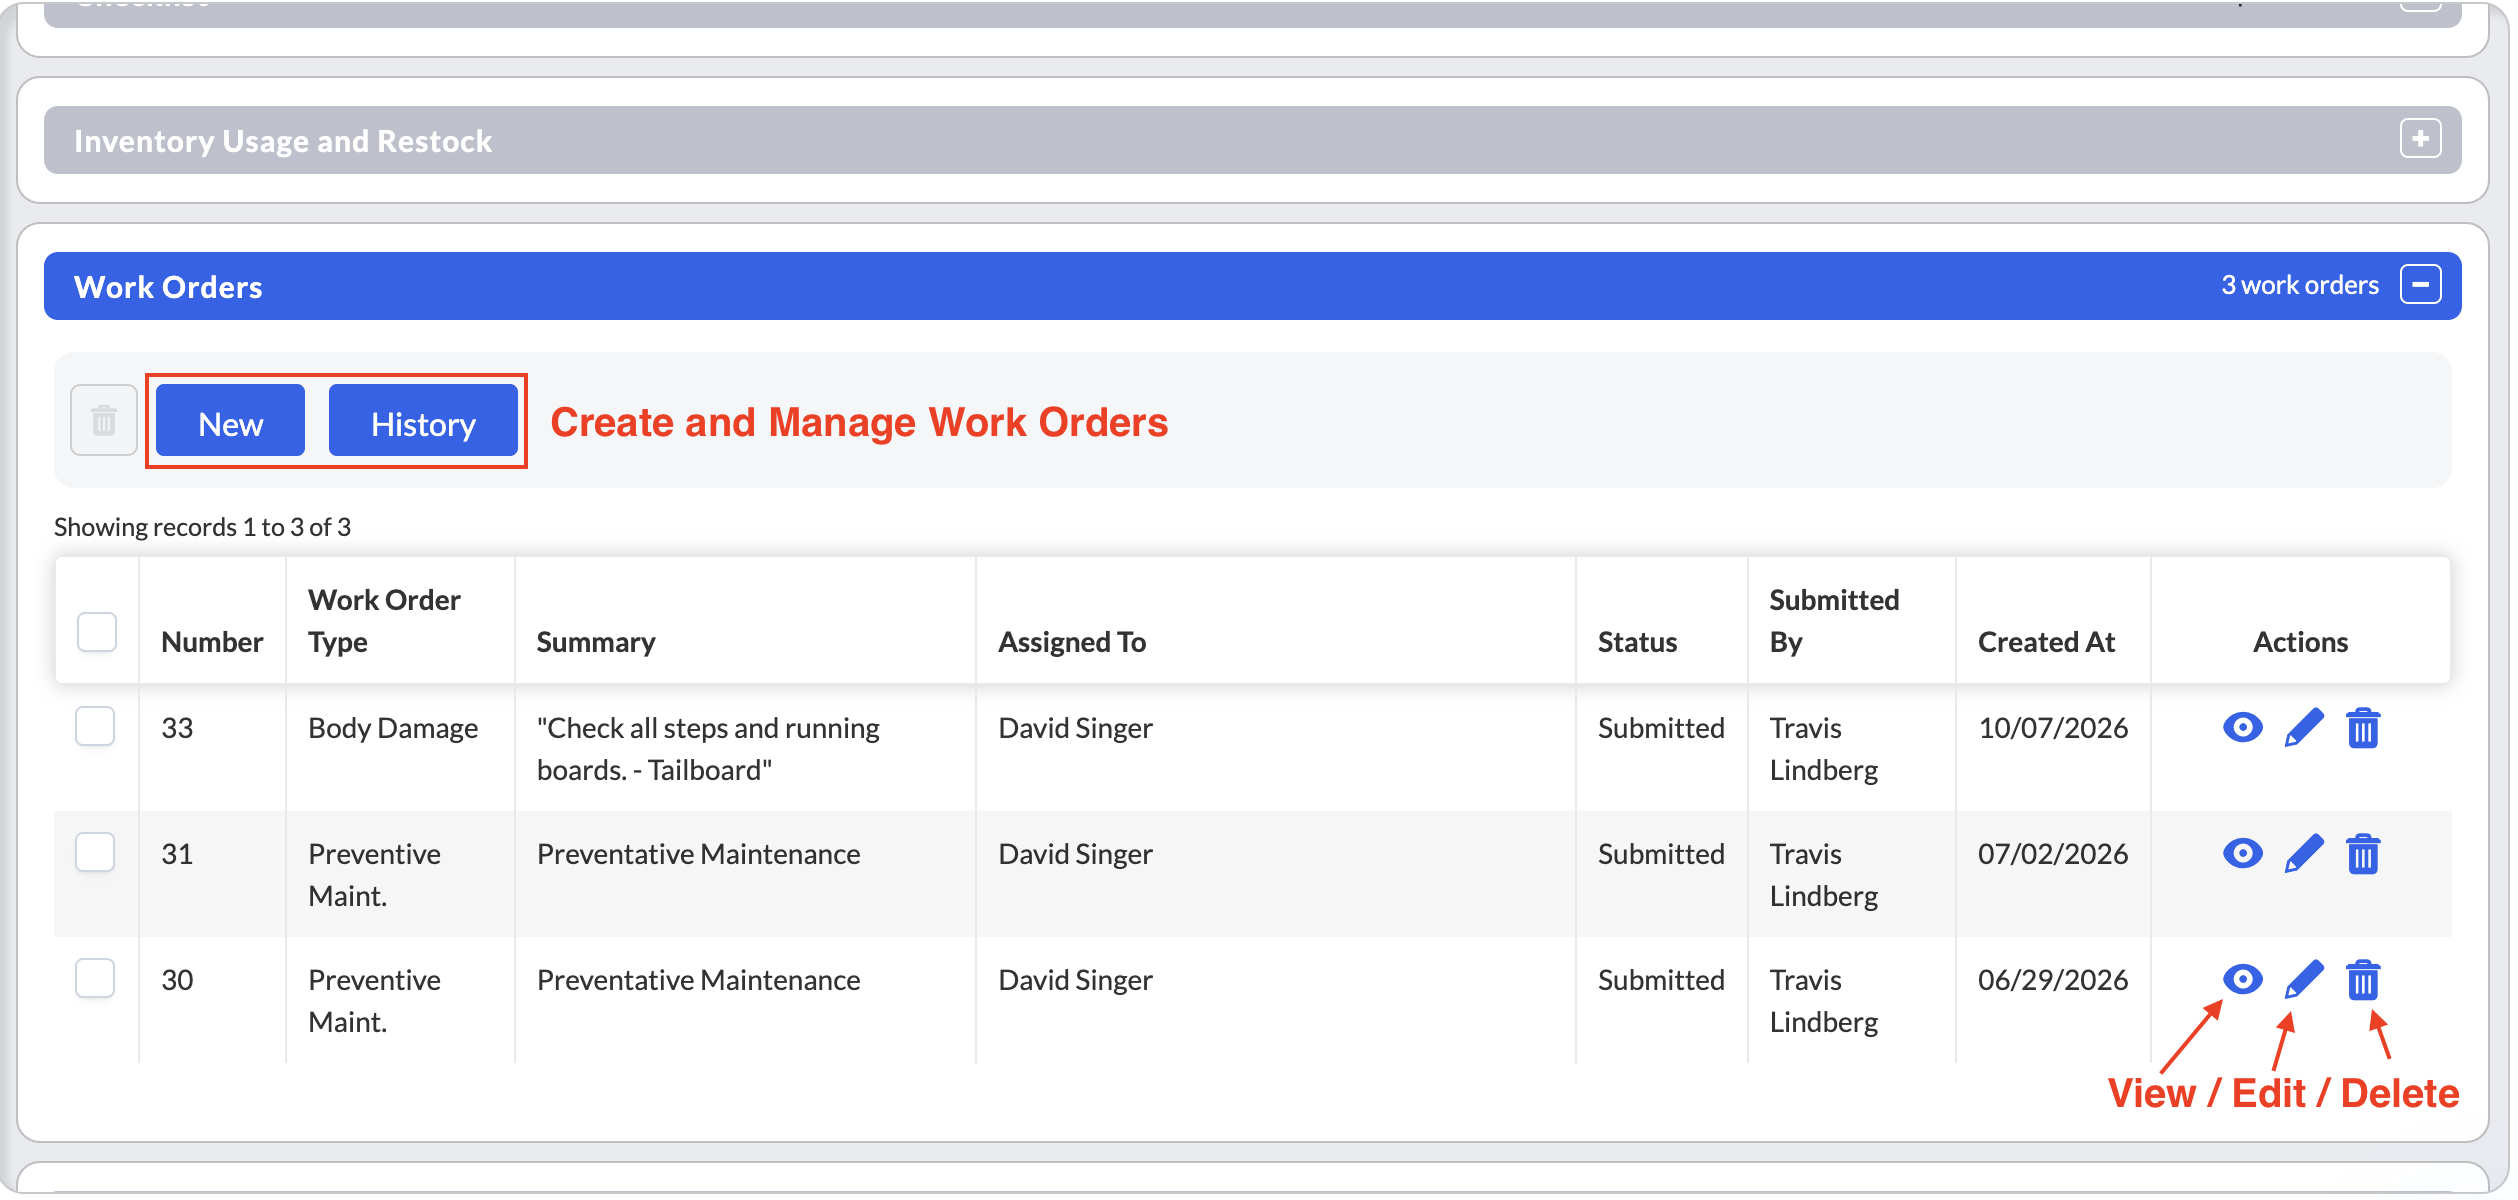Check the box for work order 31

coord(95,852)
